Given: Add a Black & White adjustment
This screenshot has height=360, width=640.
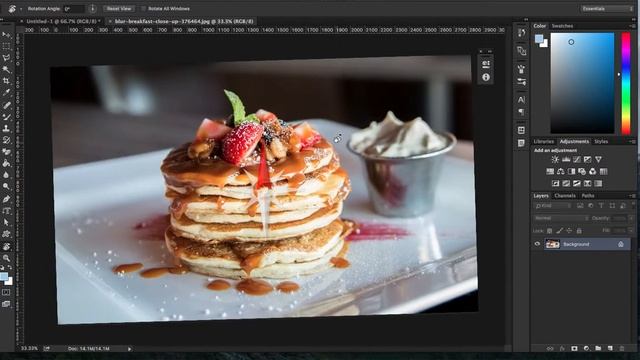Looking at the screenshot, I should tap(571, 171).
